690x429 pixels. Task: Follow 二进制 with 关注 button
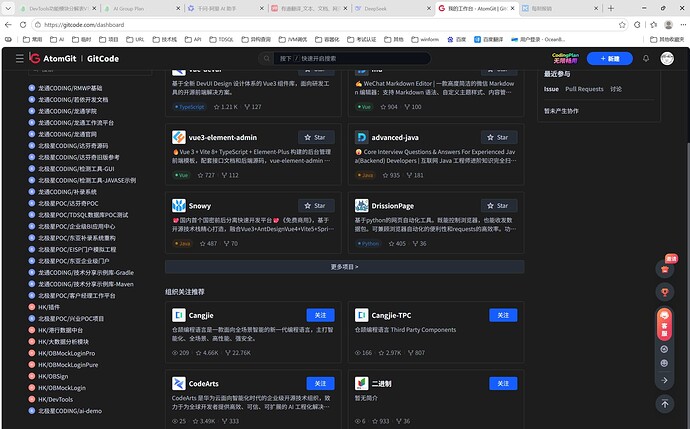(x=503, y=383)
